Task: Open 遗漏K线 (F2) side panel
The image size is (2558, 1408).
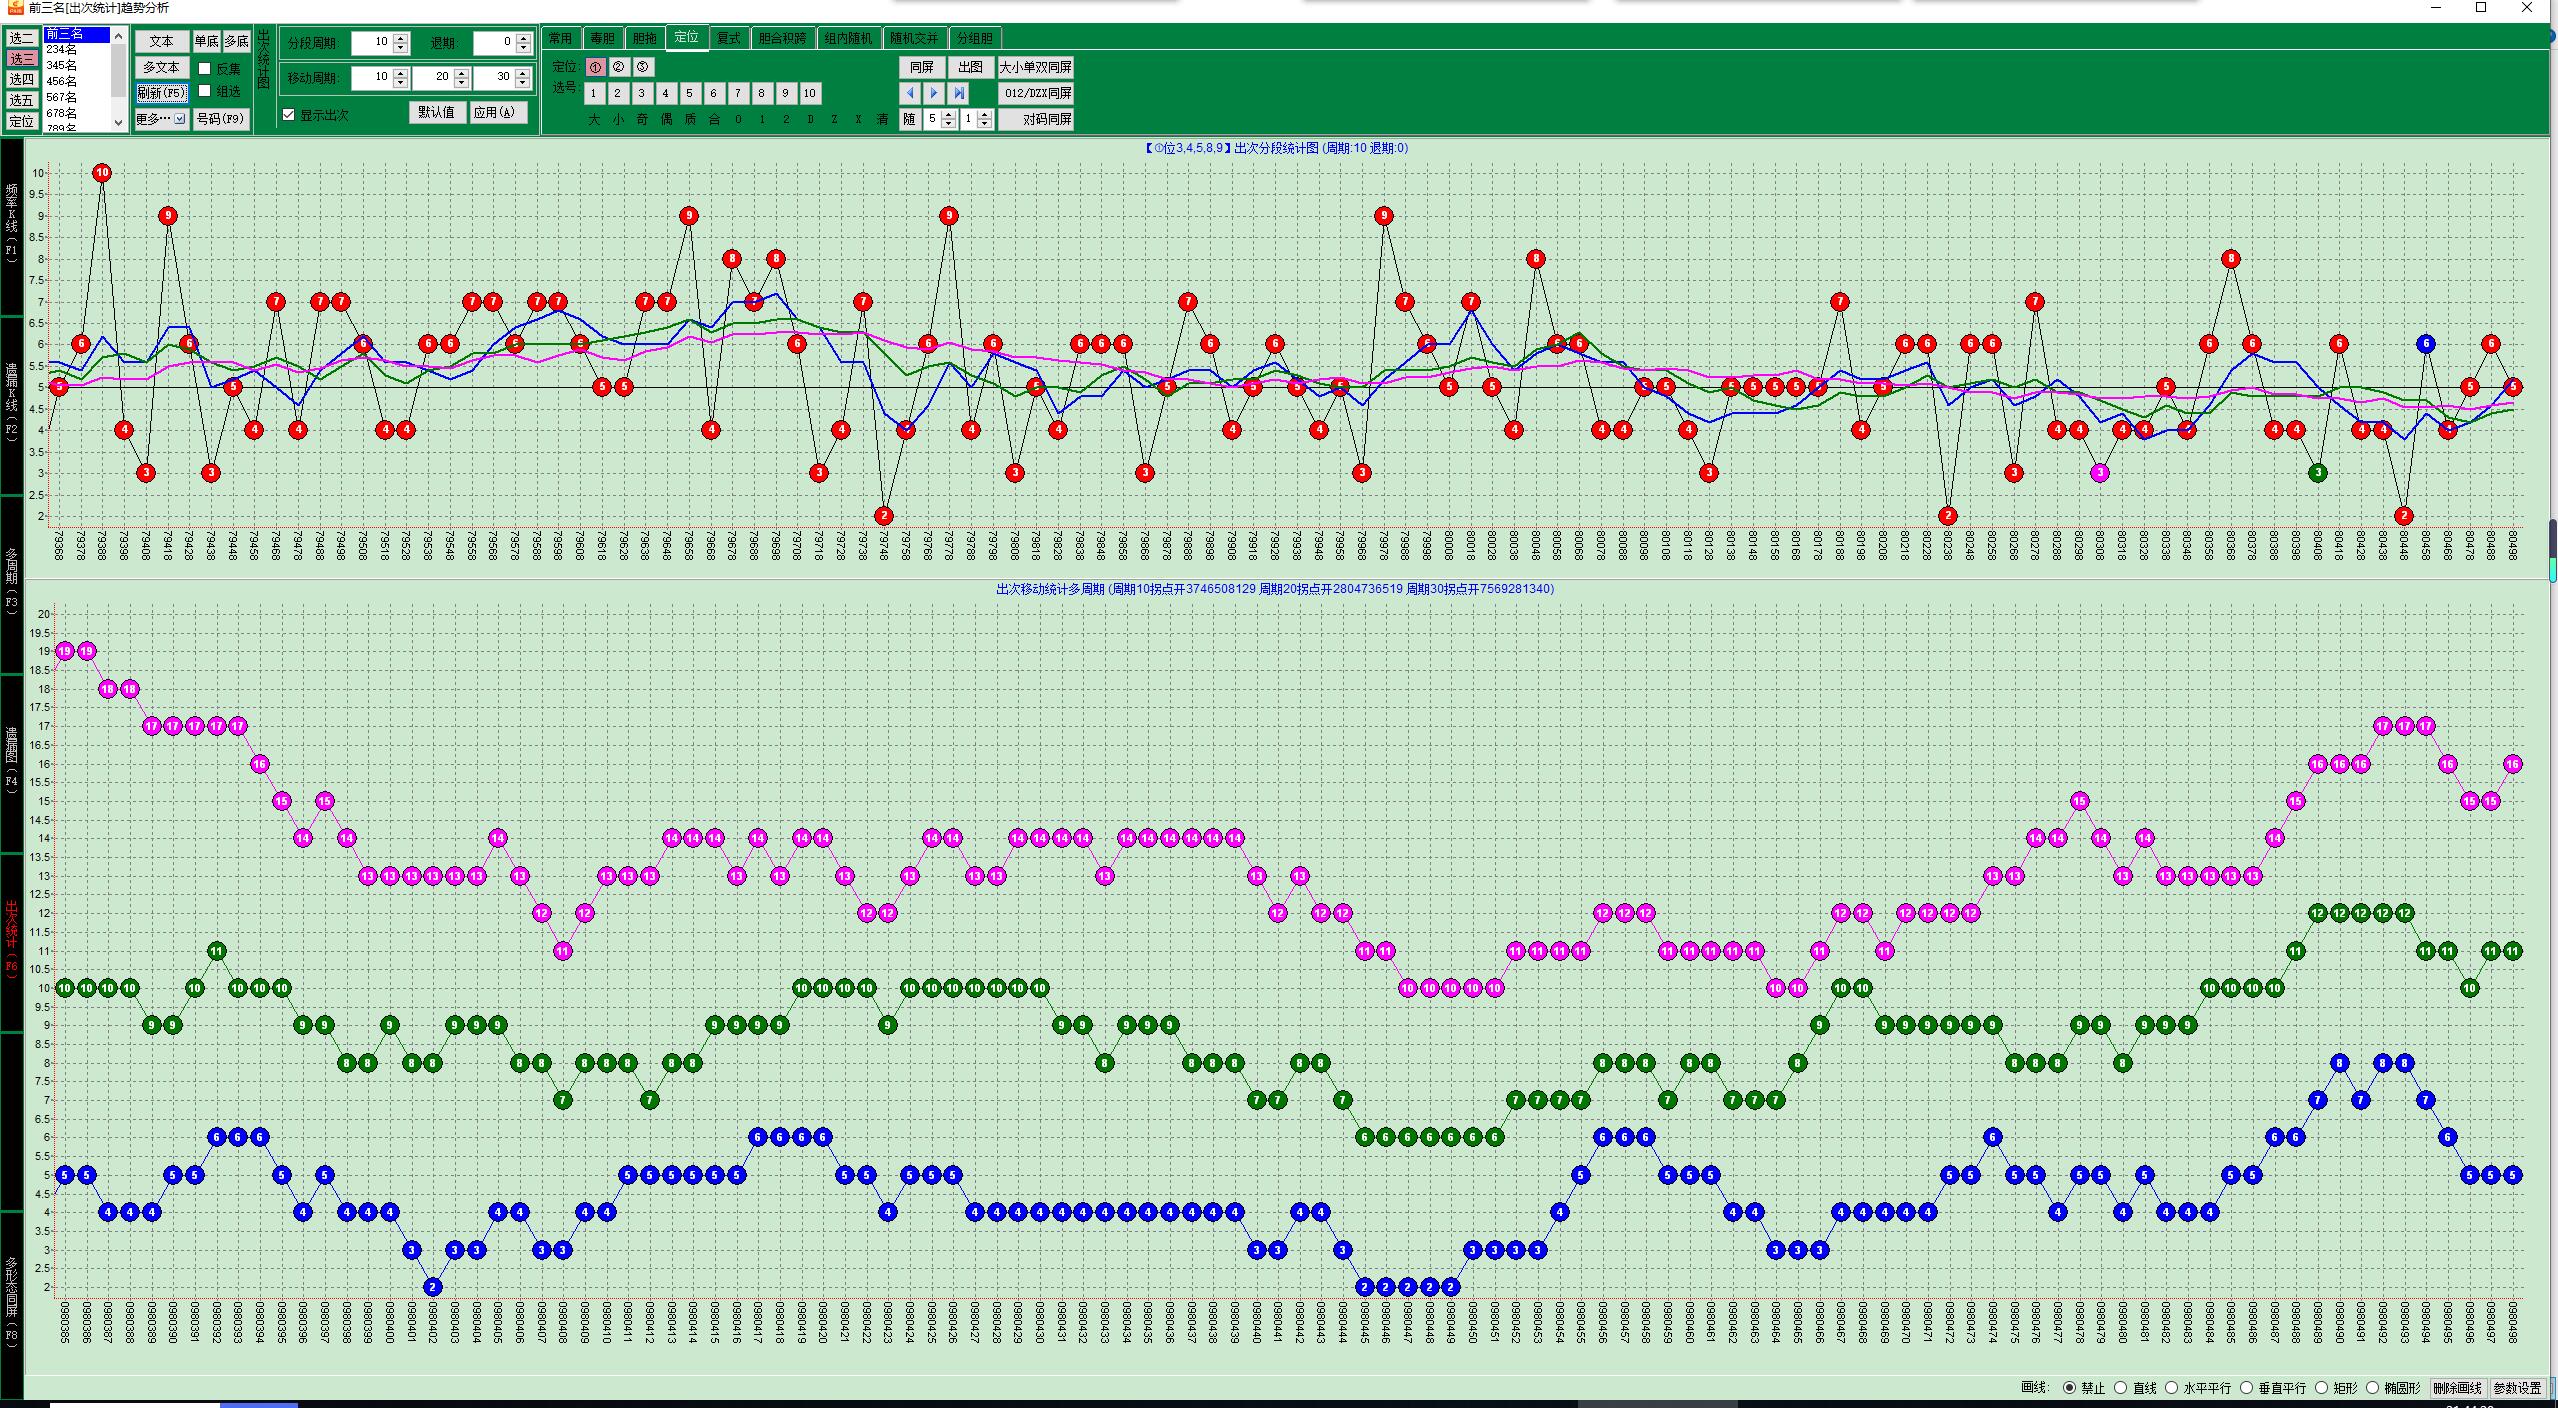Action: tap(11, 404)
